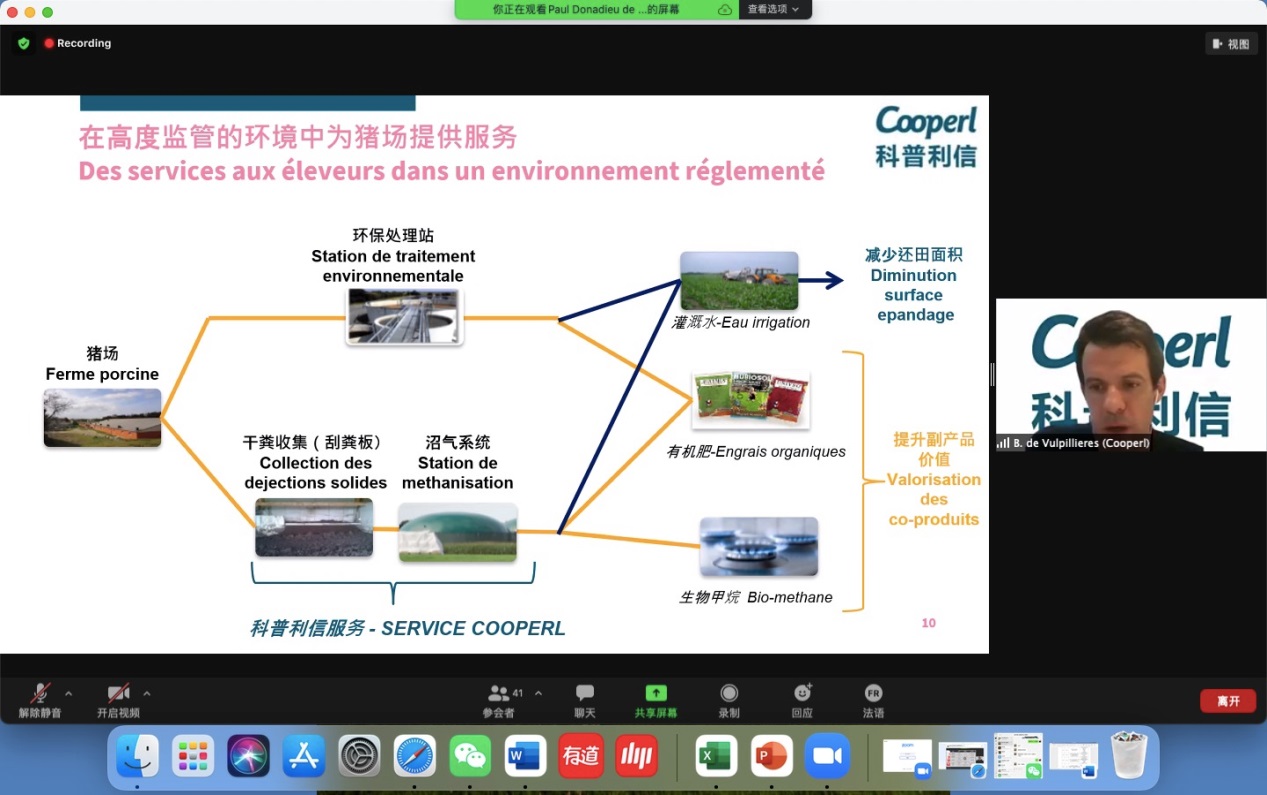Open Siri in the Dock
The height and width of the screenshot is (795, 1267).
248,756
